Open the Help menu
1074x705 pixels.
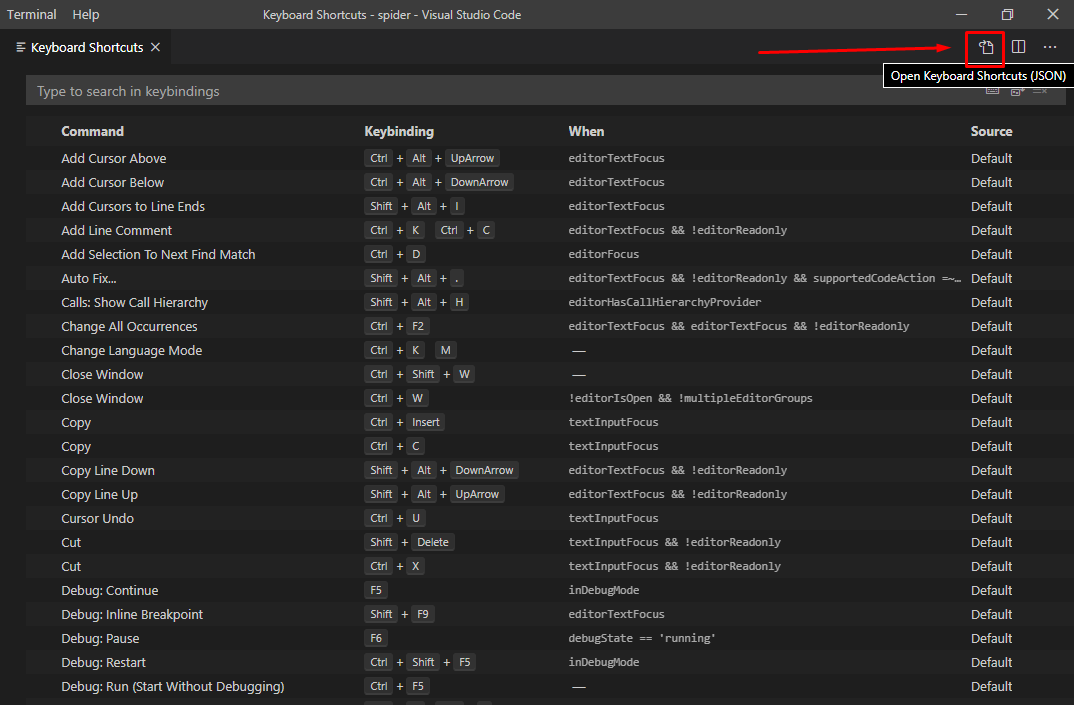pos(85,14)
